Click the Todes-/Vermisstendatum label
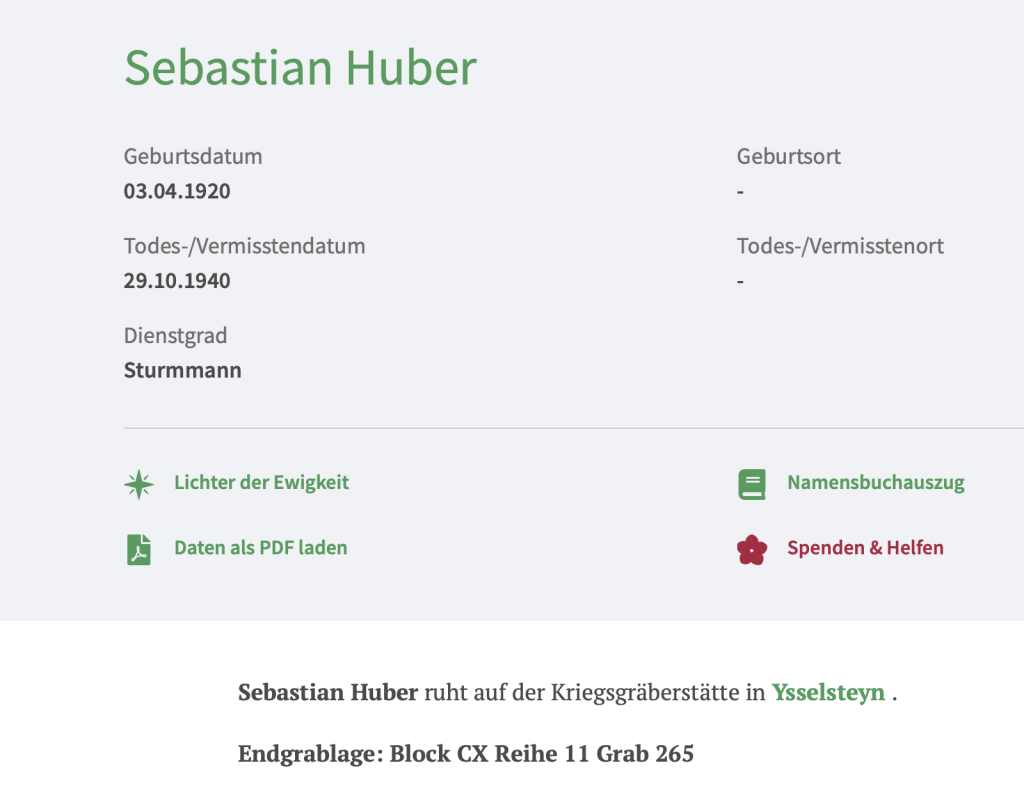This screenshot has width=1024, height=795. pos(244,246)
